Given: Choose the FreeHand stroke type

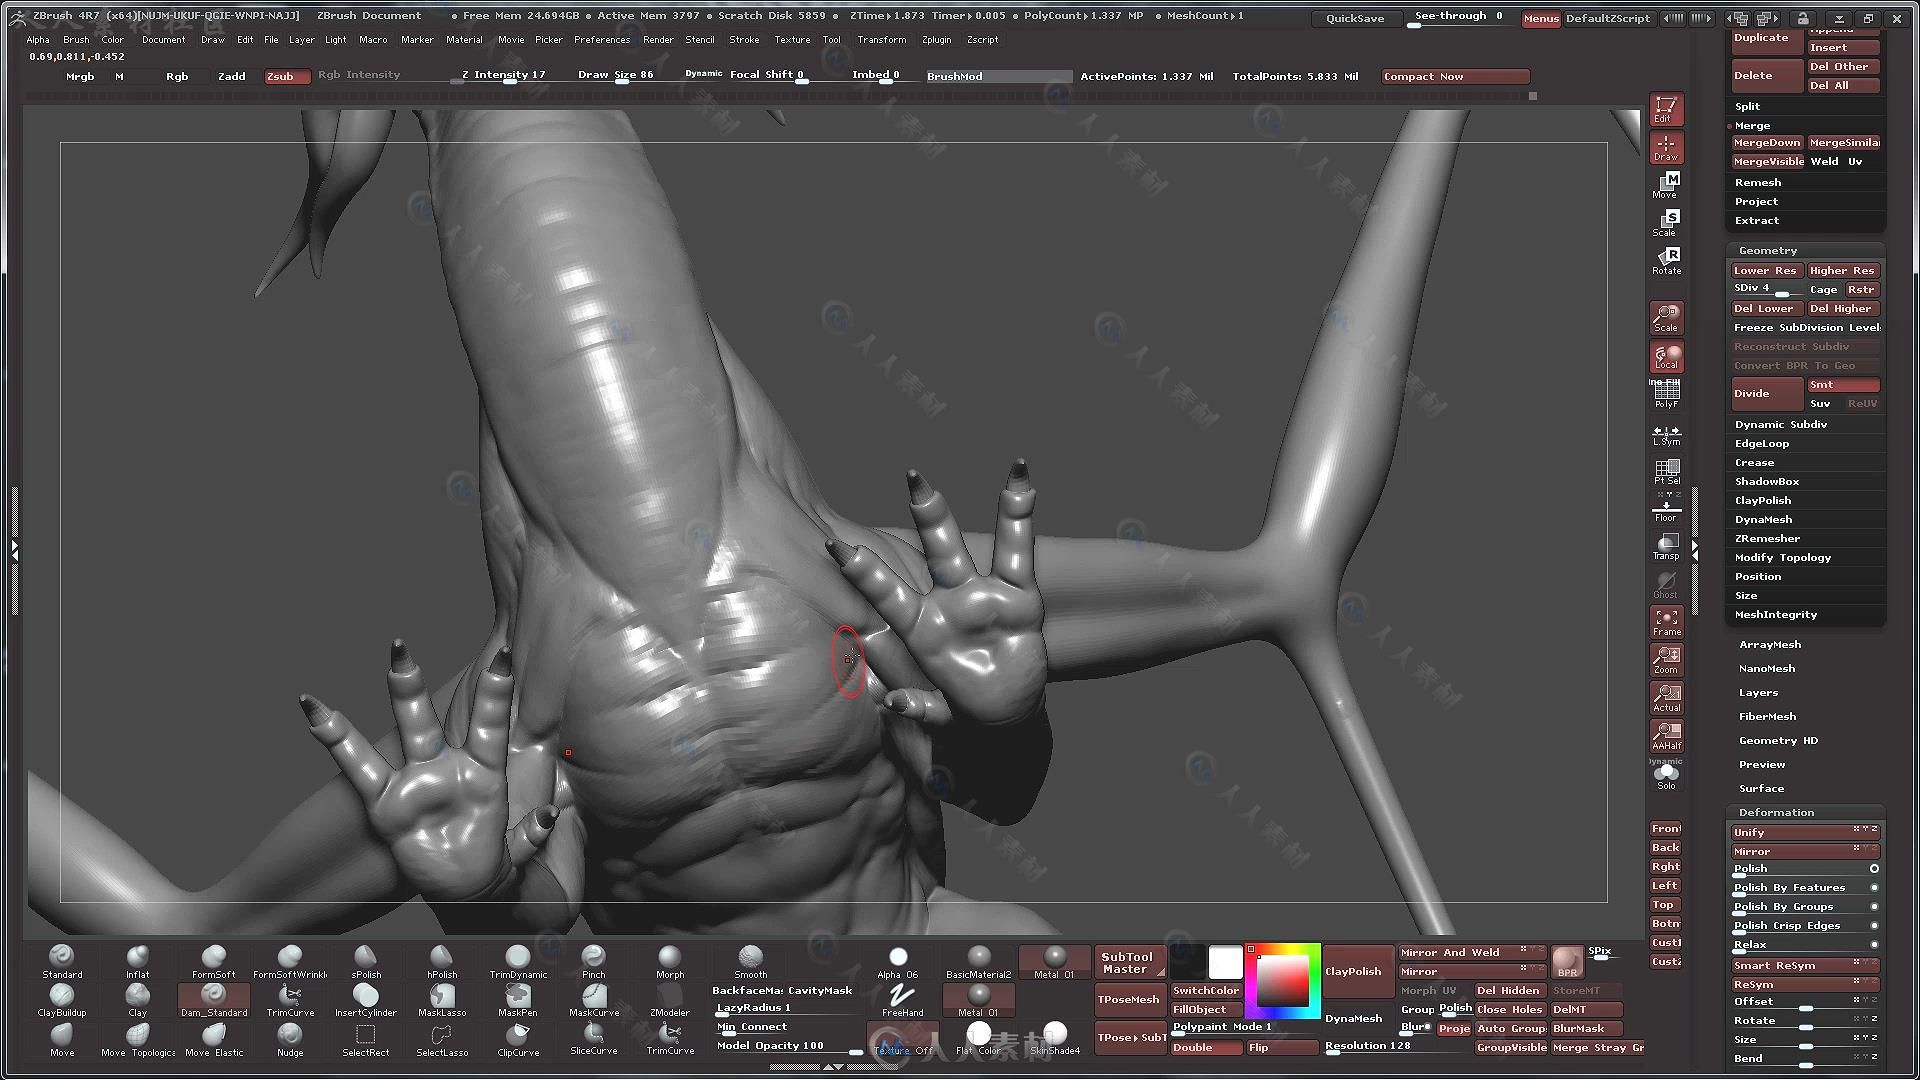Looking at the screenshot, I should tap(902, 1000).
